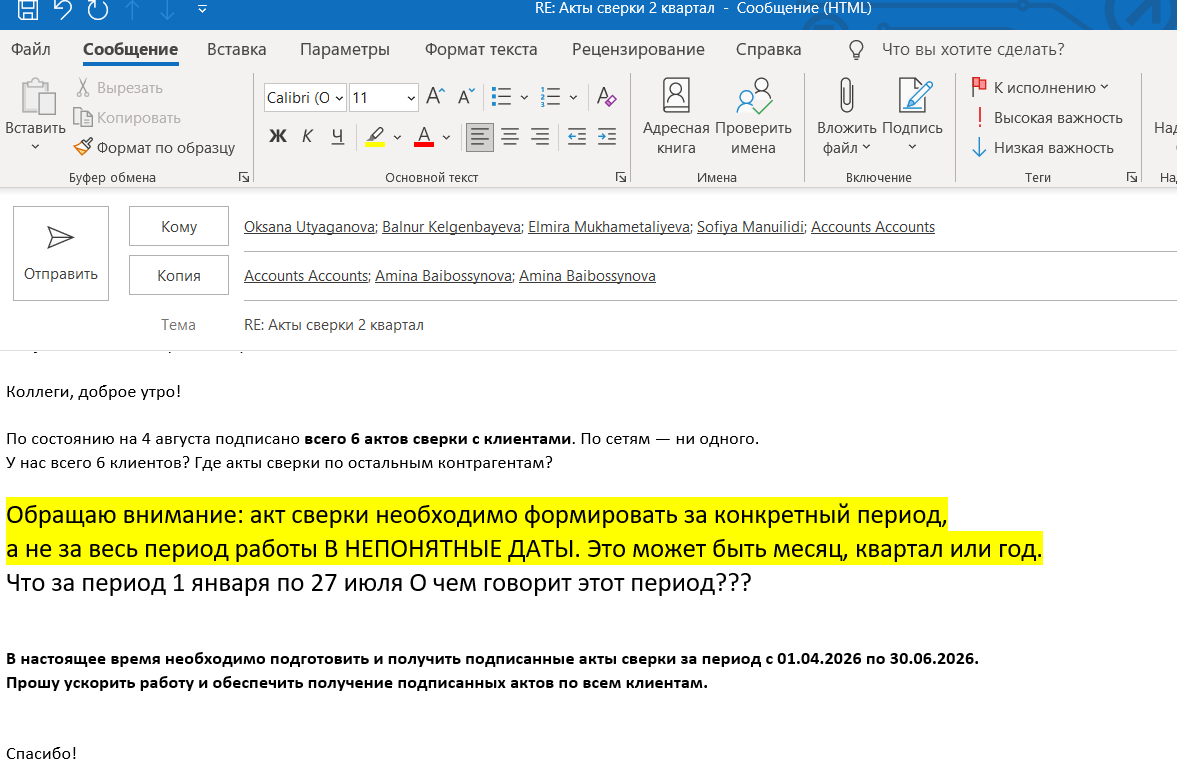Viewport: 1177px width, 771px height.
Task: Click Проверить имена icon
Action: pos(753,116)
